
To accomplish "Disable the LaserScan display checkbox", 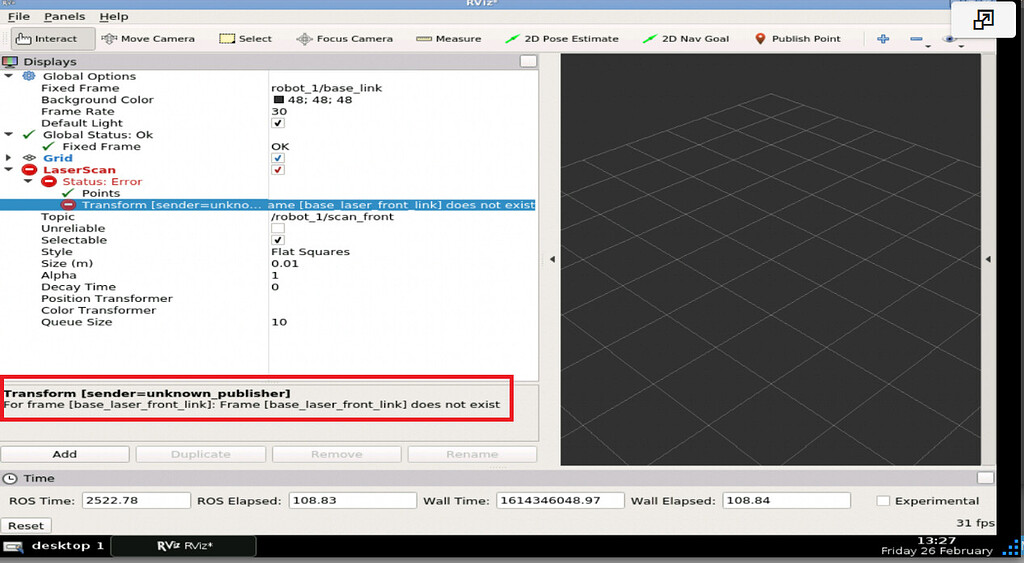I will click(x=278, y=170).
